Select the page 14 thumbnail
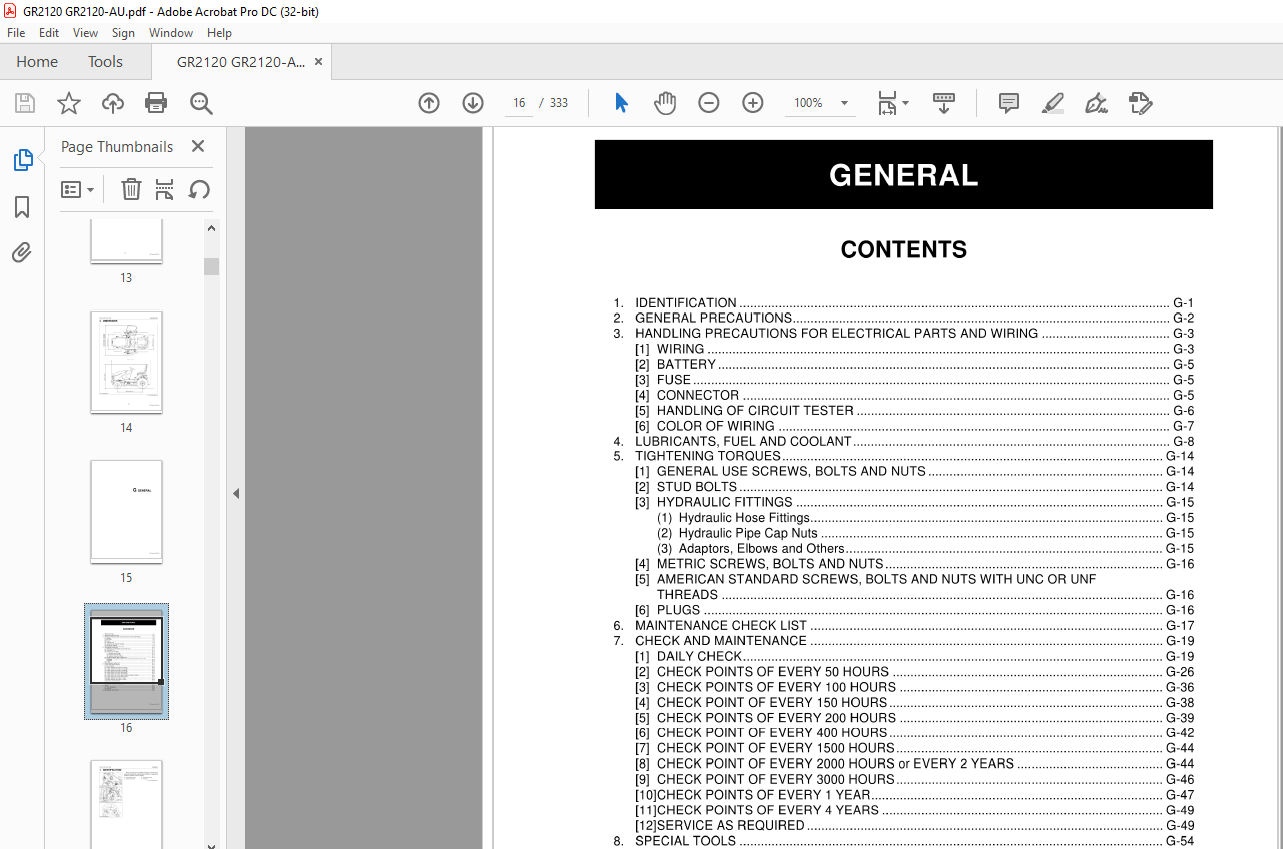Viewport: 1283px width, 849px height. (126, 362)
